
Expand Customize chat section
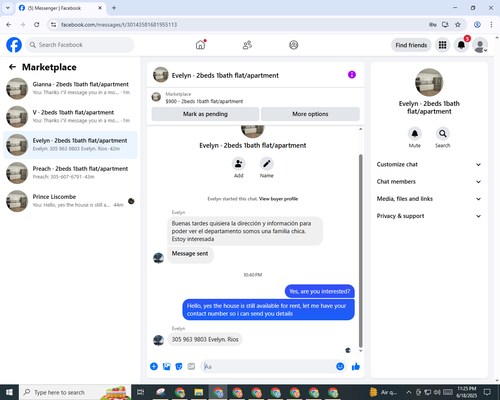429,164
